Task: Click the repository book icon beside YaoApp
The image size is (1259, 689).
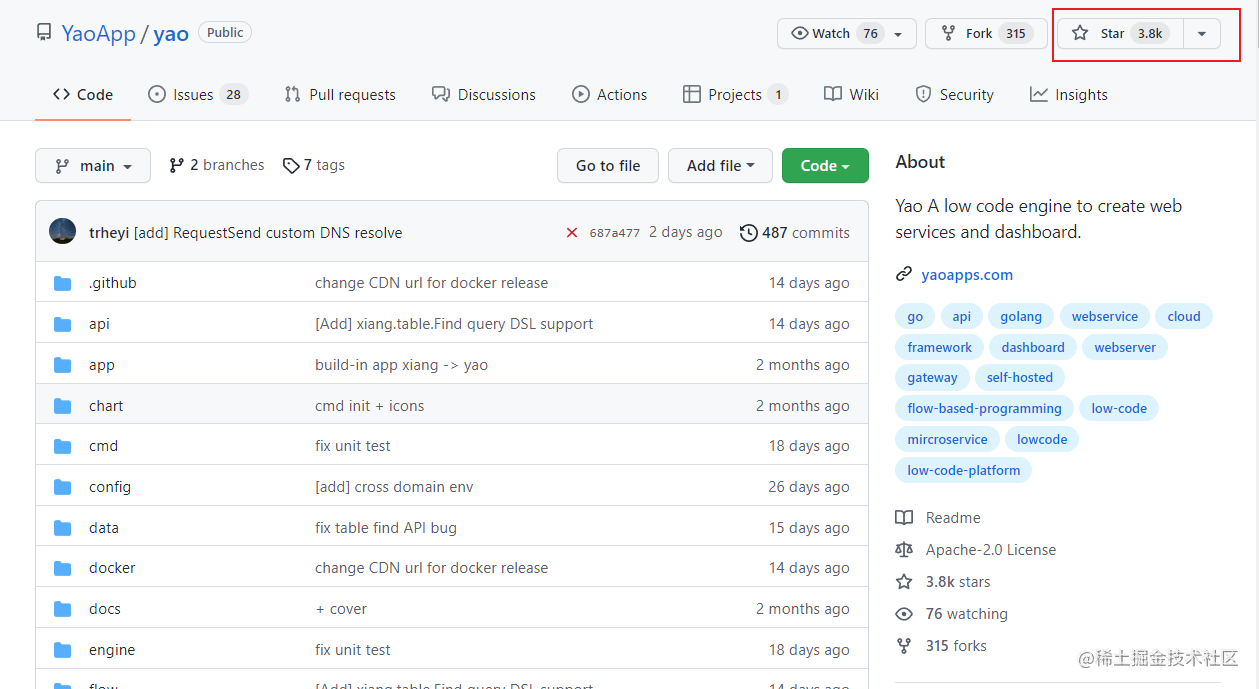Action: 44,33
